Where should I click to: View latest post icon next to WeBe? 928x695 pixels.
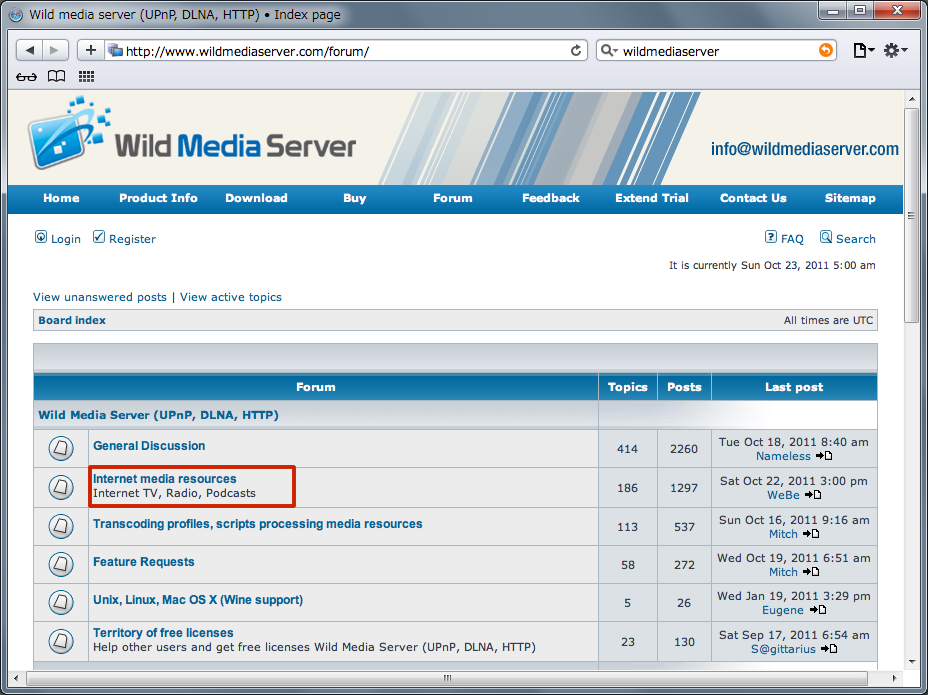point(813,494)
